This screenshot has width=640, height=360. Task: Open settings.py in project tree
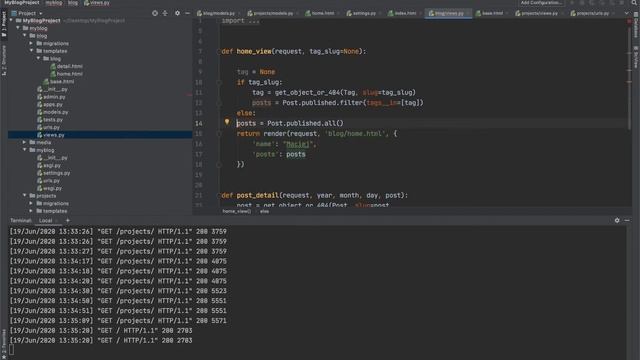(54, 173)
